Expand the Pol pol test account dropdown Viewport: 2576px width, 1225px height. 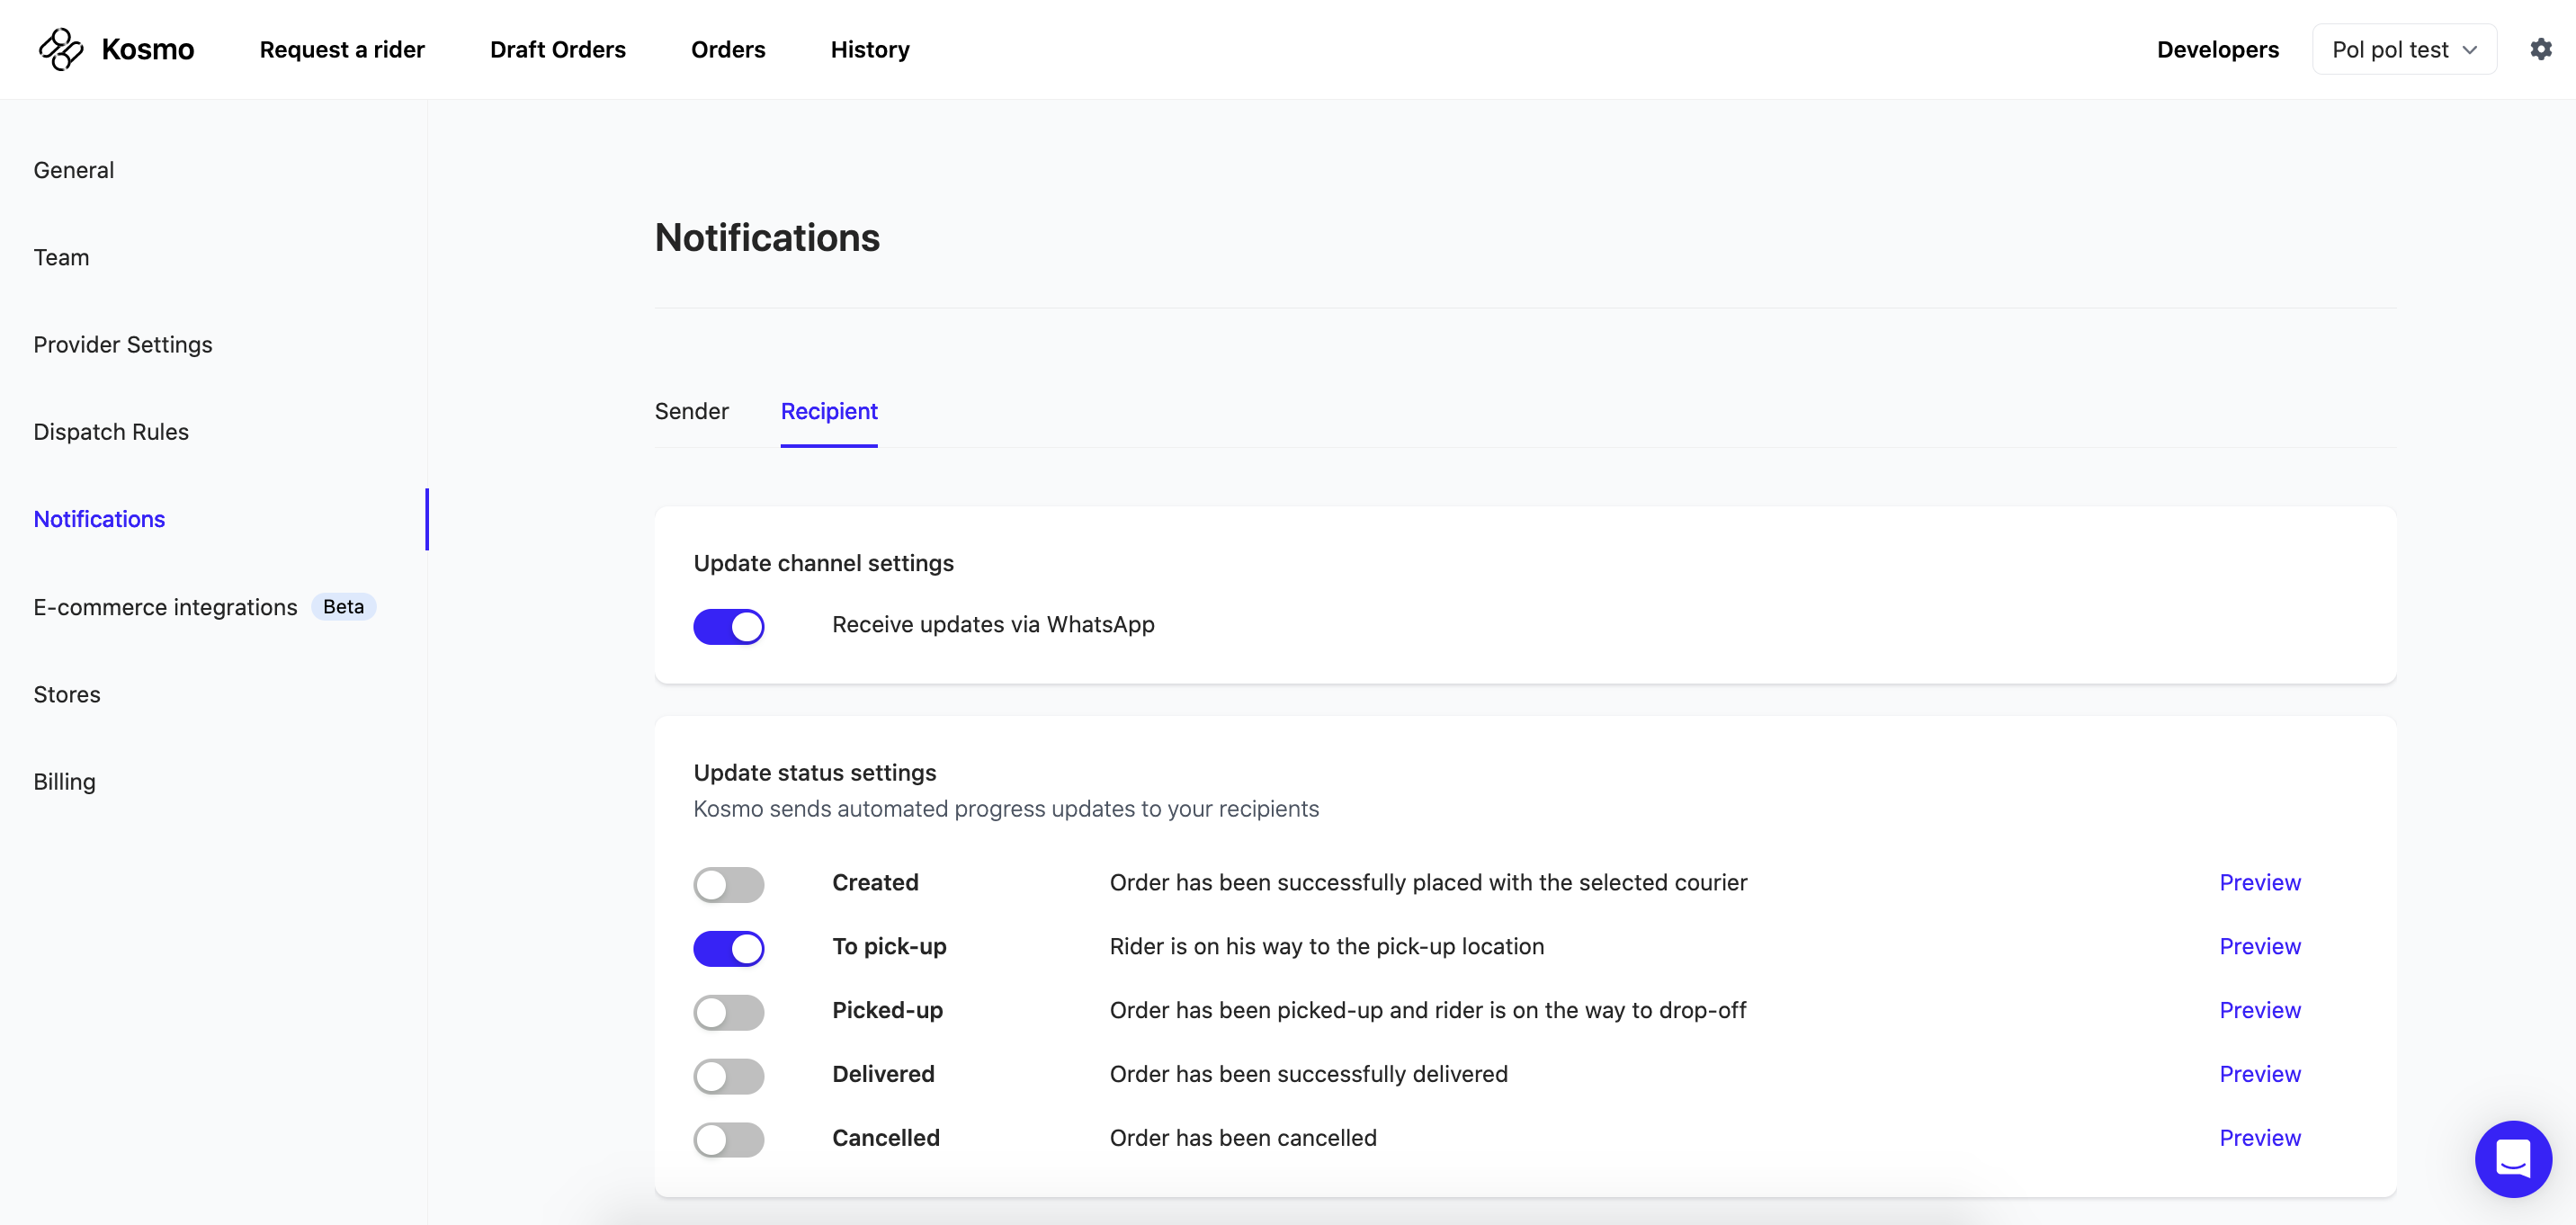(2403, 49)
